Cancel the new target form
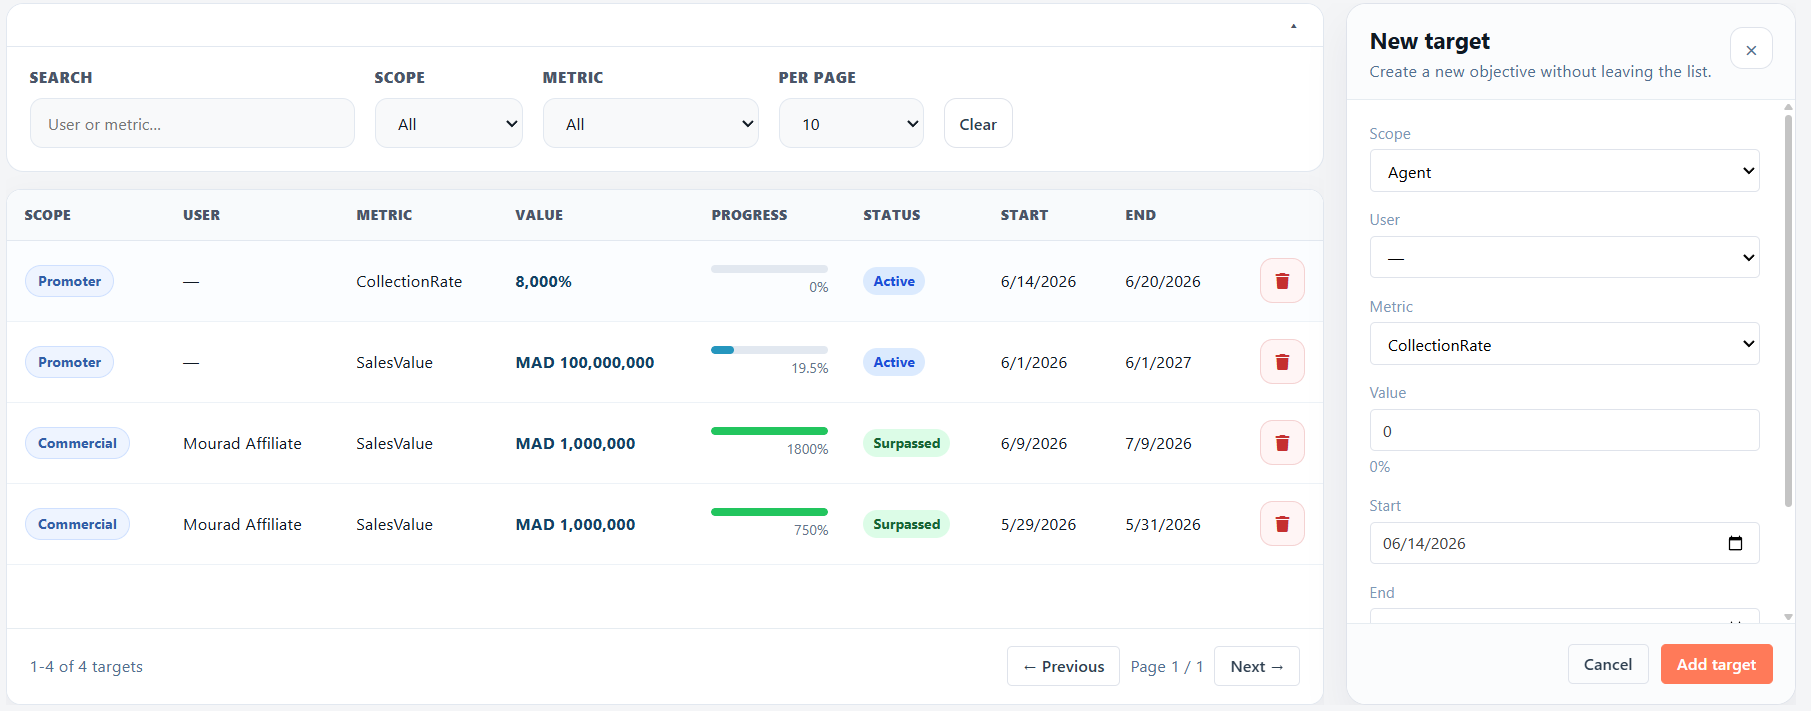Image resolution: width=1811 pixels, height=711 pixels. tap(1608, 664)
